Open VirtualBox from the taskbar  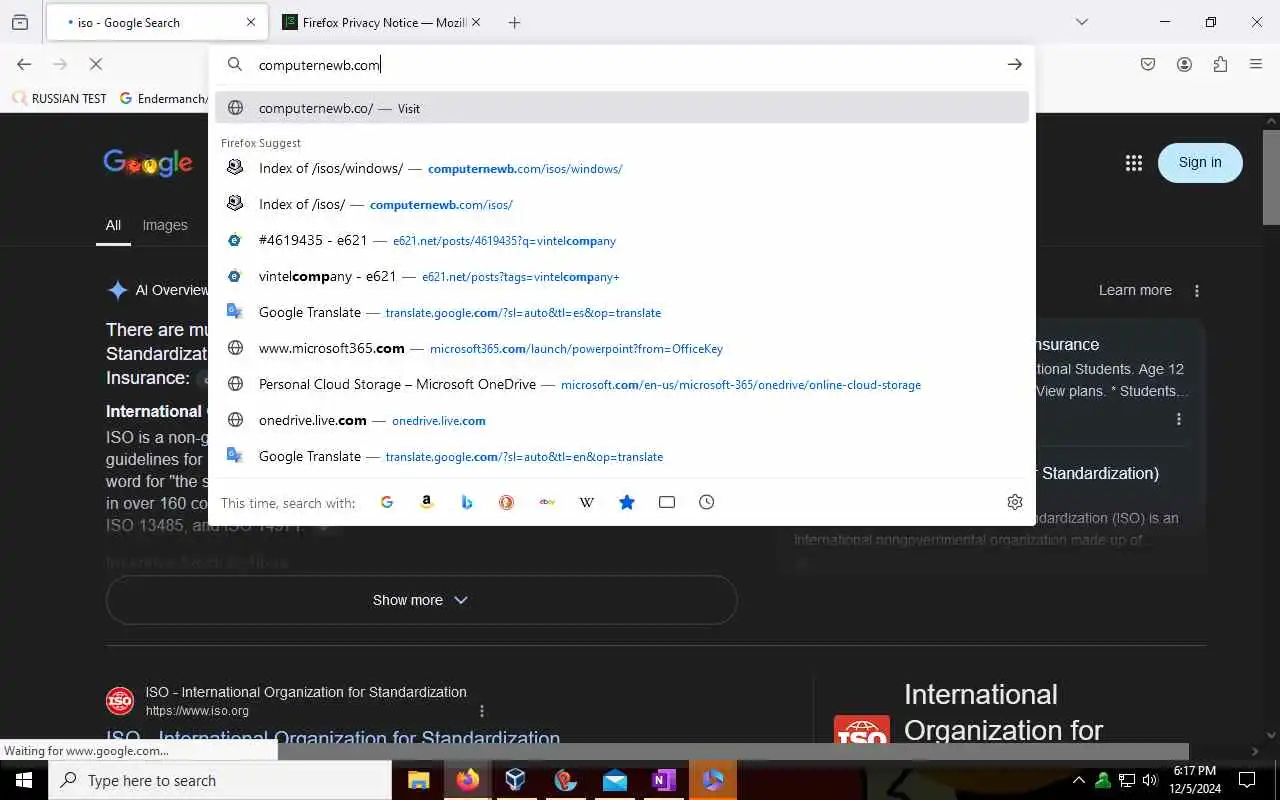point(516,780)
